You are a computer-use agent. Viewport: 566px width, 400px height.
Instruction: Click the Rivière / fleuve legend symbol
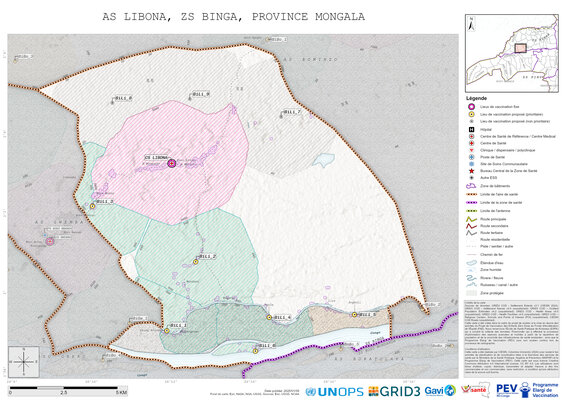coord(471,278)
